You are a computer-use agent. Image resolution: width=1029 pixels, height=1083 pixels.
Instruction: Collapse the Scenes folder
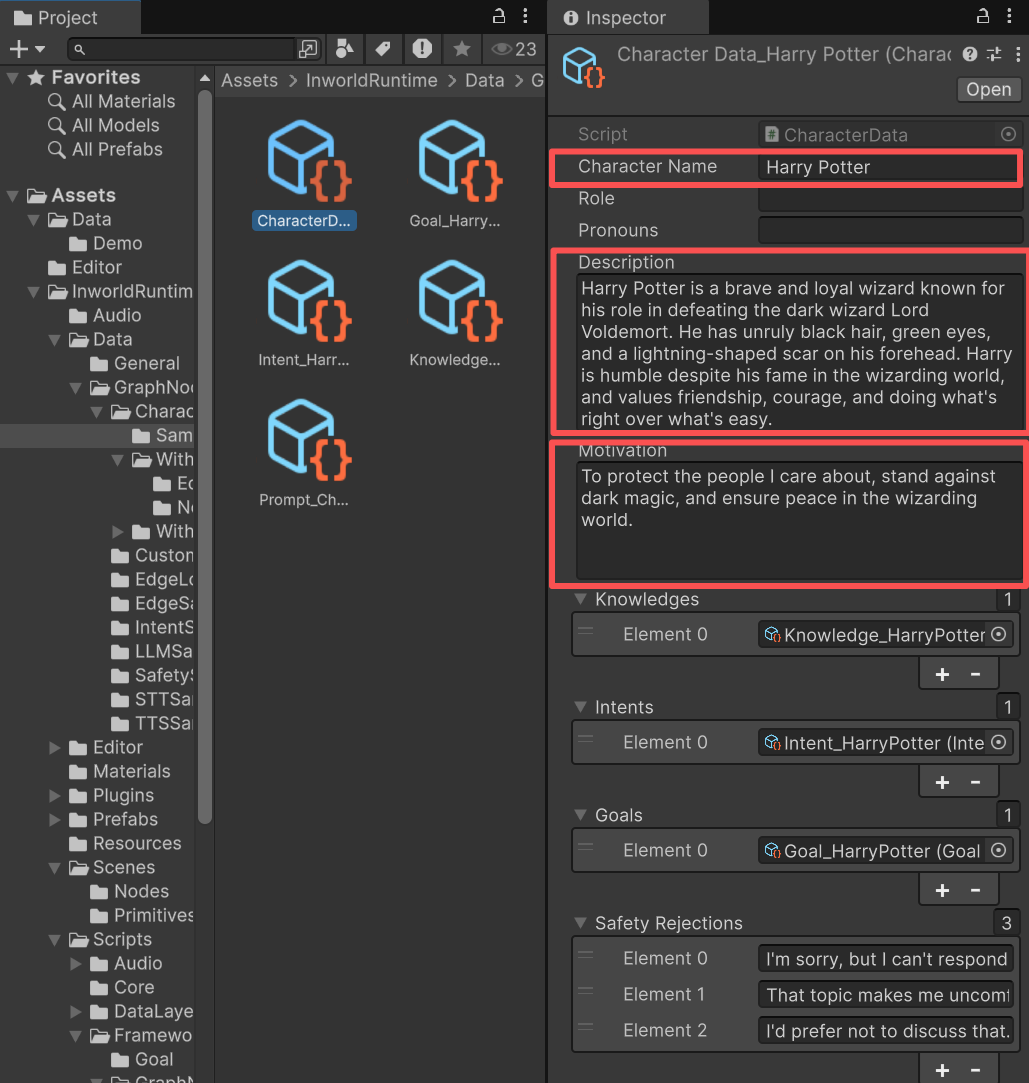55,868
